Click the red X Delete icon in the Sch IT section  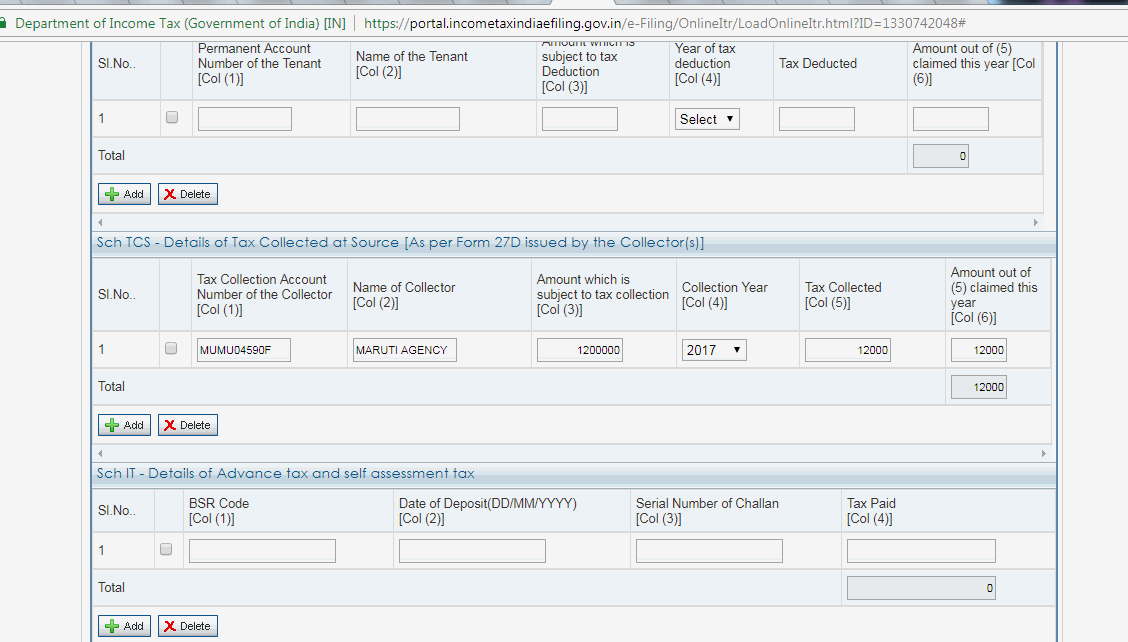(172, 625)
